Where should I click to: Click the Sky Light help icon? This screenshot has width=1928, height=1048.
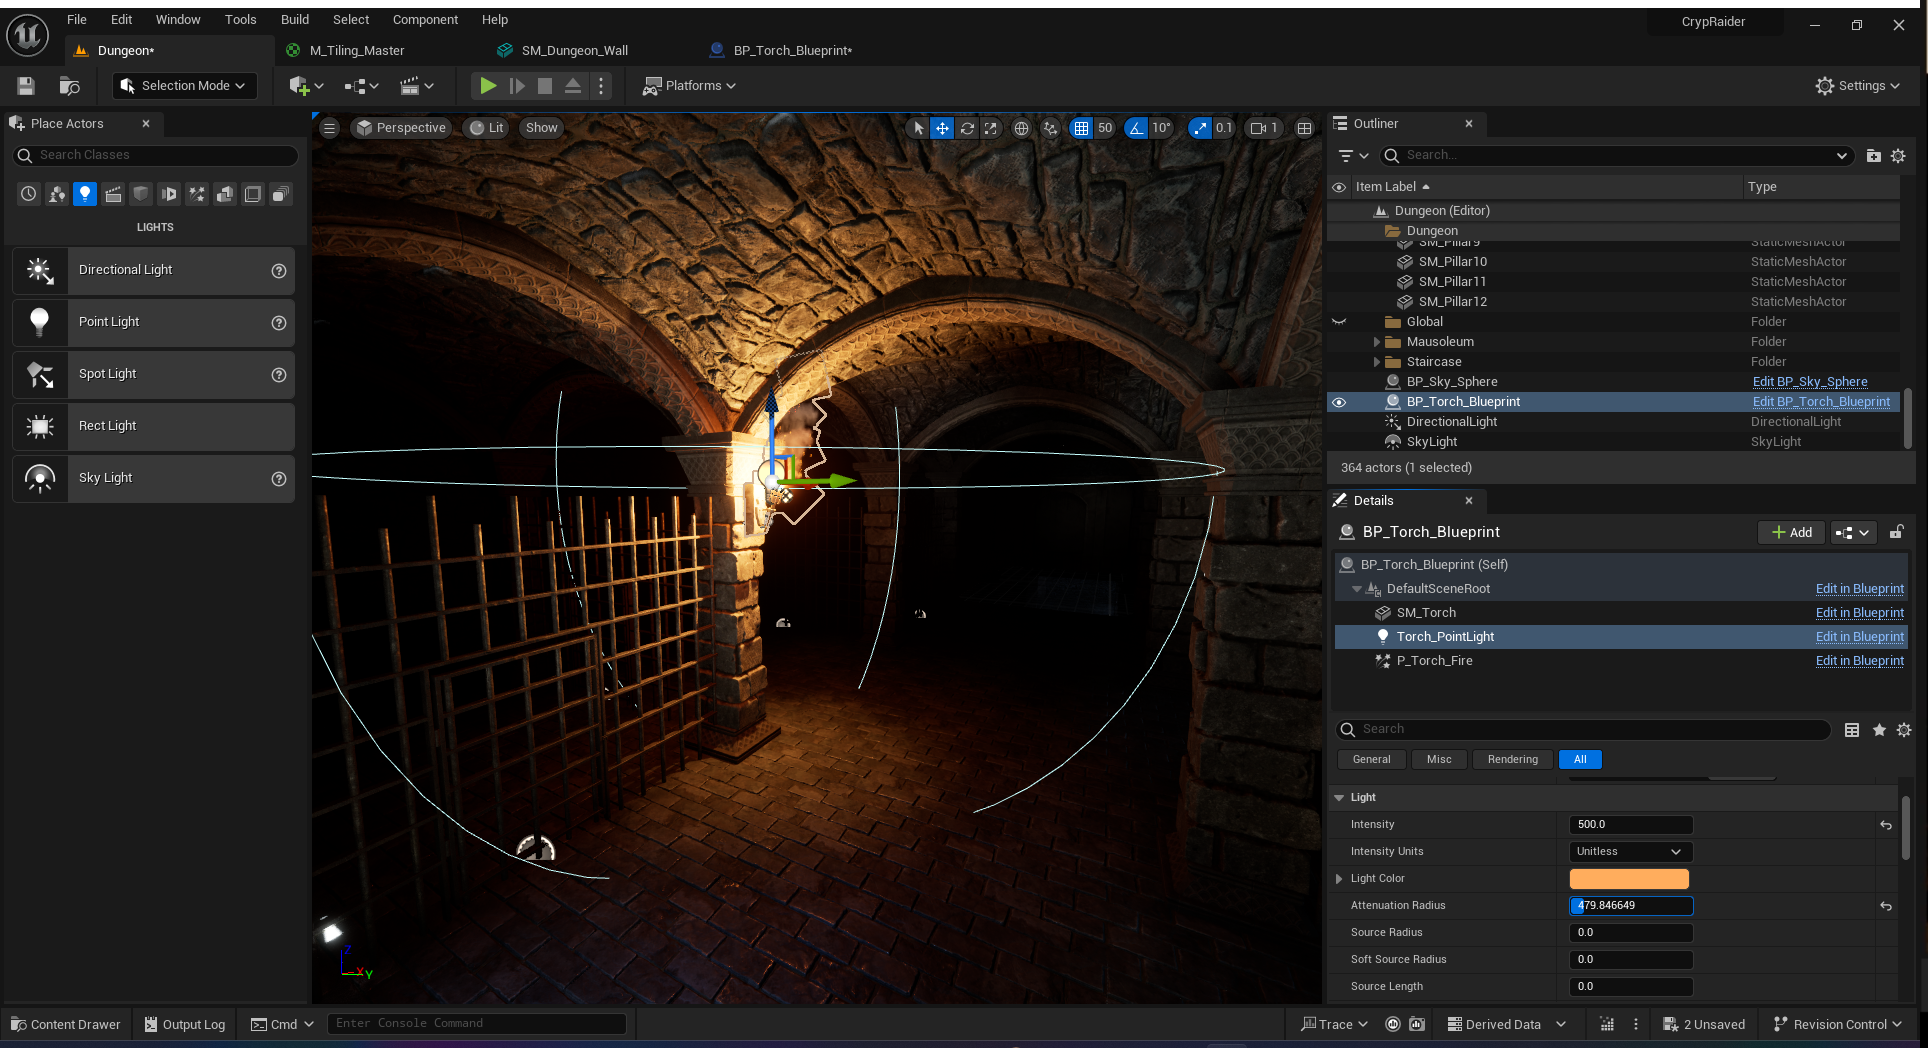point(279,479)
